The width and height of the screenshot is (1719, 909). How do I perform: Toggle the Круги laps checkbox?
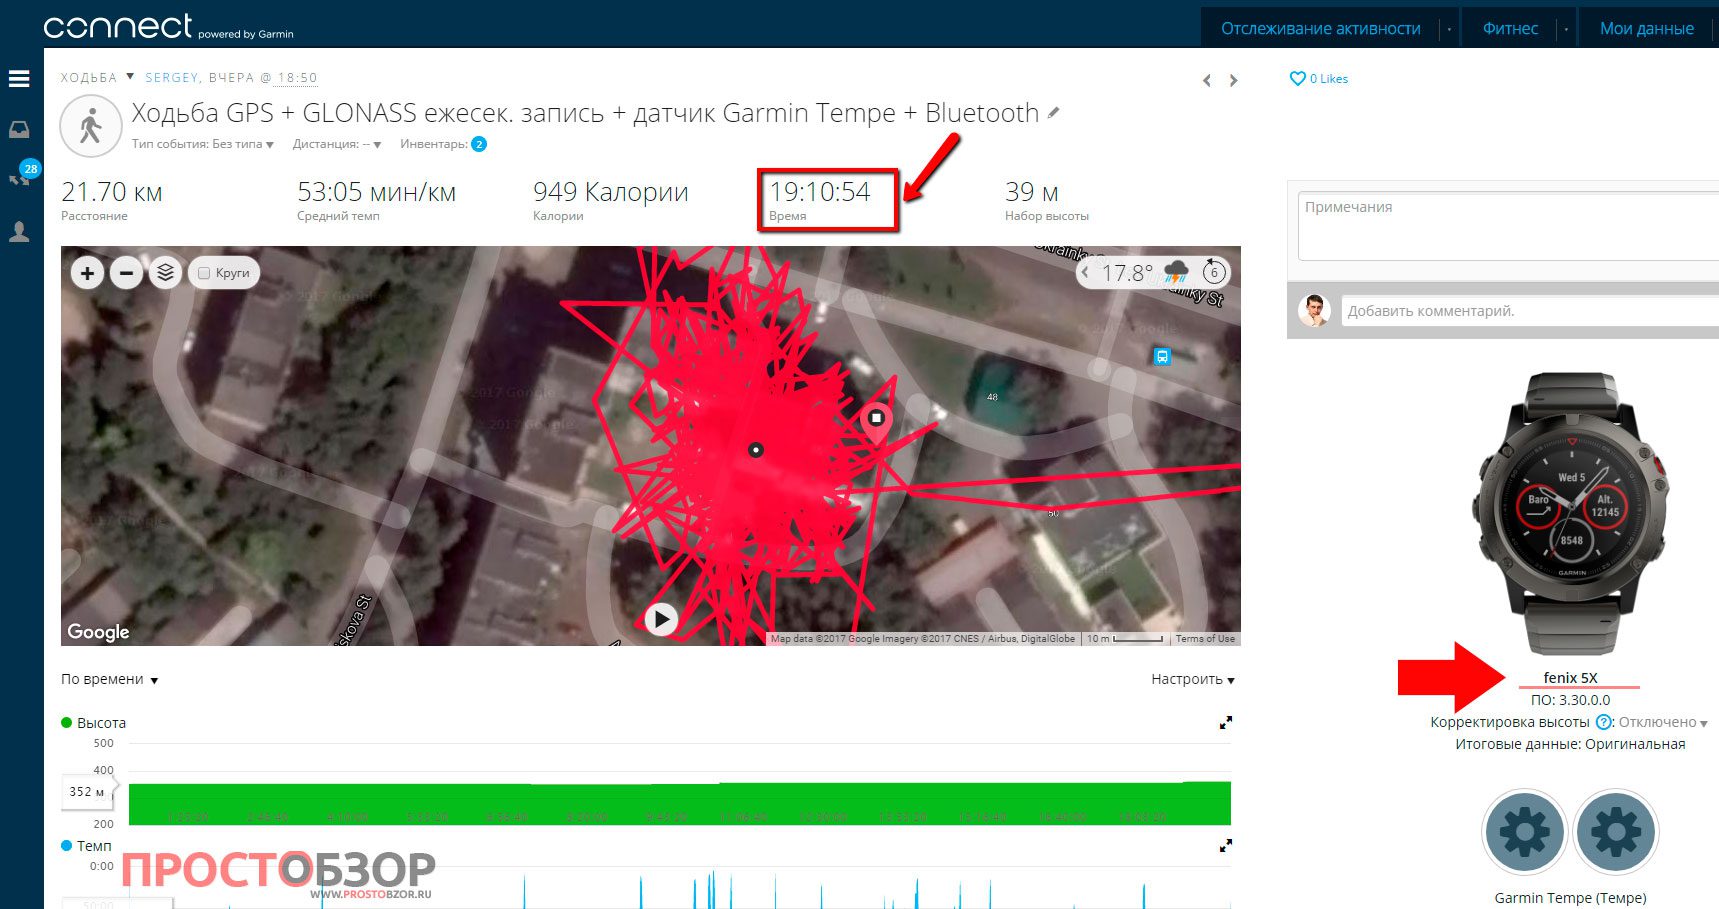pos(204,273)
